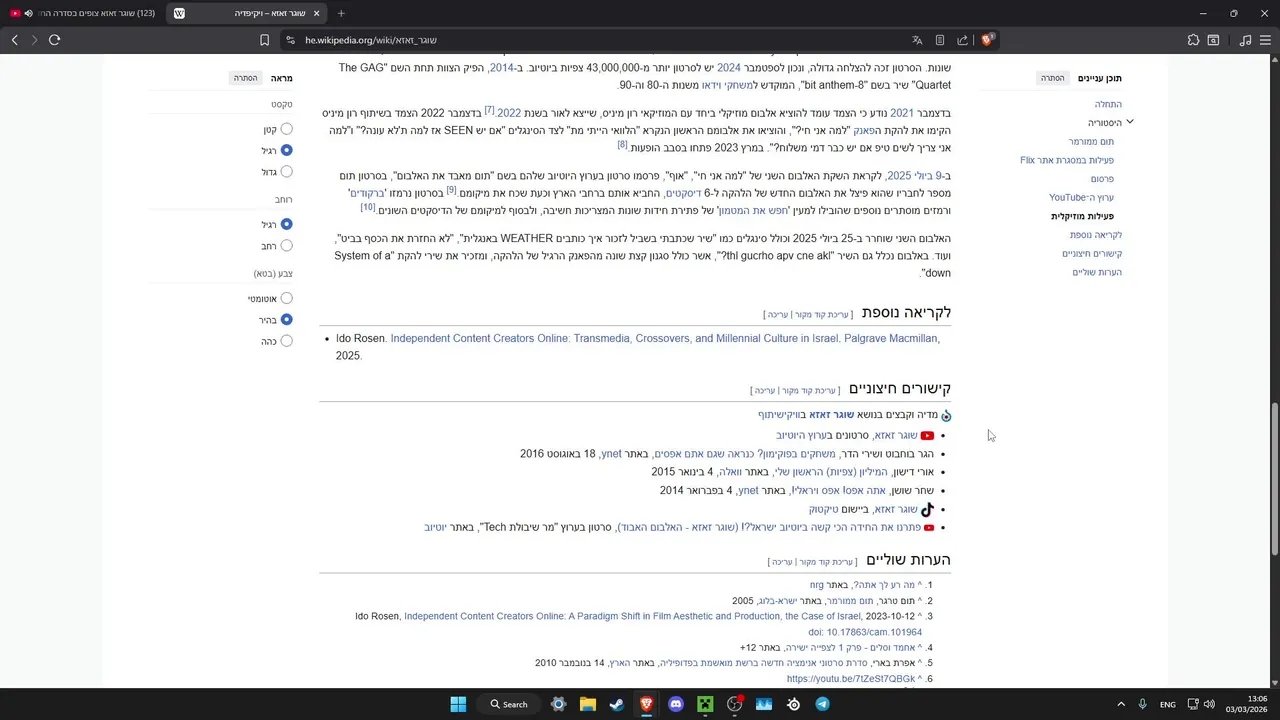Open the Windows Start menu

coord(458,704)
